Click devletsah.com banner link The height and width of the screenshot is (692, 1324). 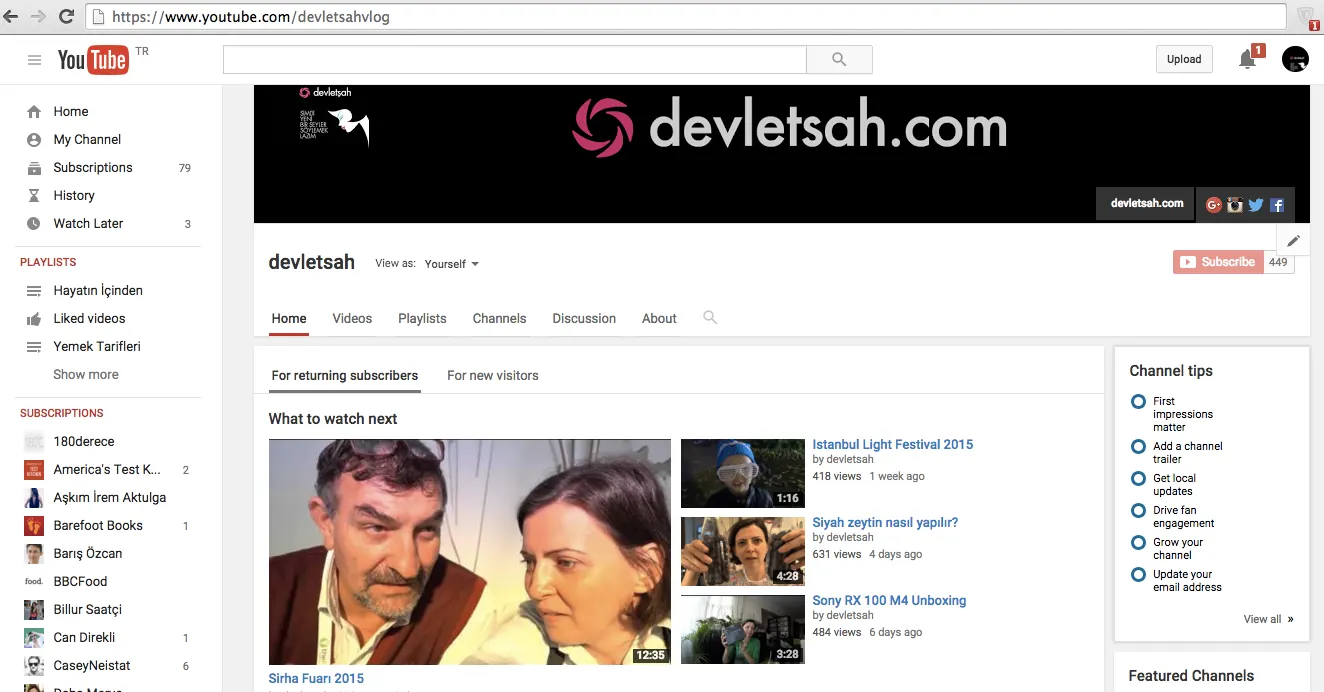coord(1147,203)
